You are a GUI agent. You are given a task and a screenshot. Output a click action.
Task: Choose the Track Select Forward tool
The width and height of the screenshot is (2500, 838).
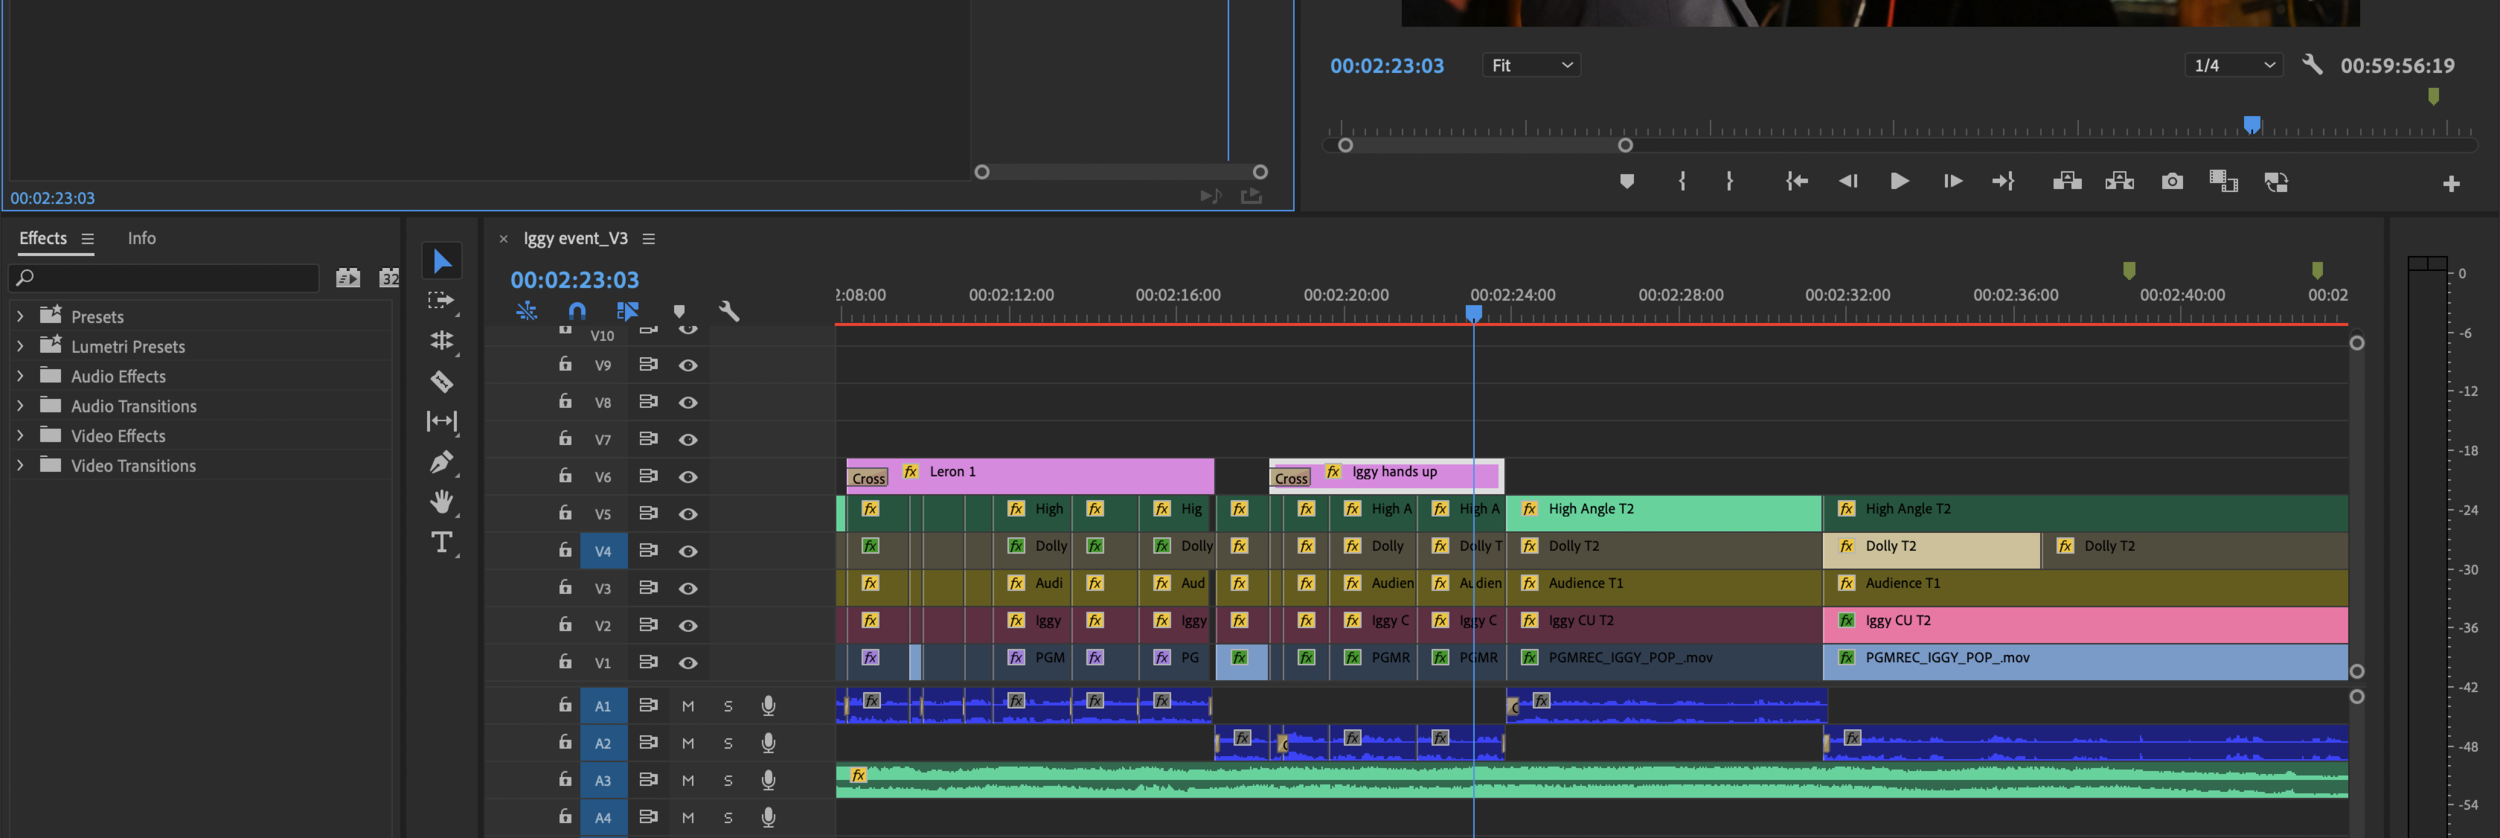441,300
